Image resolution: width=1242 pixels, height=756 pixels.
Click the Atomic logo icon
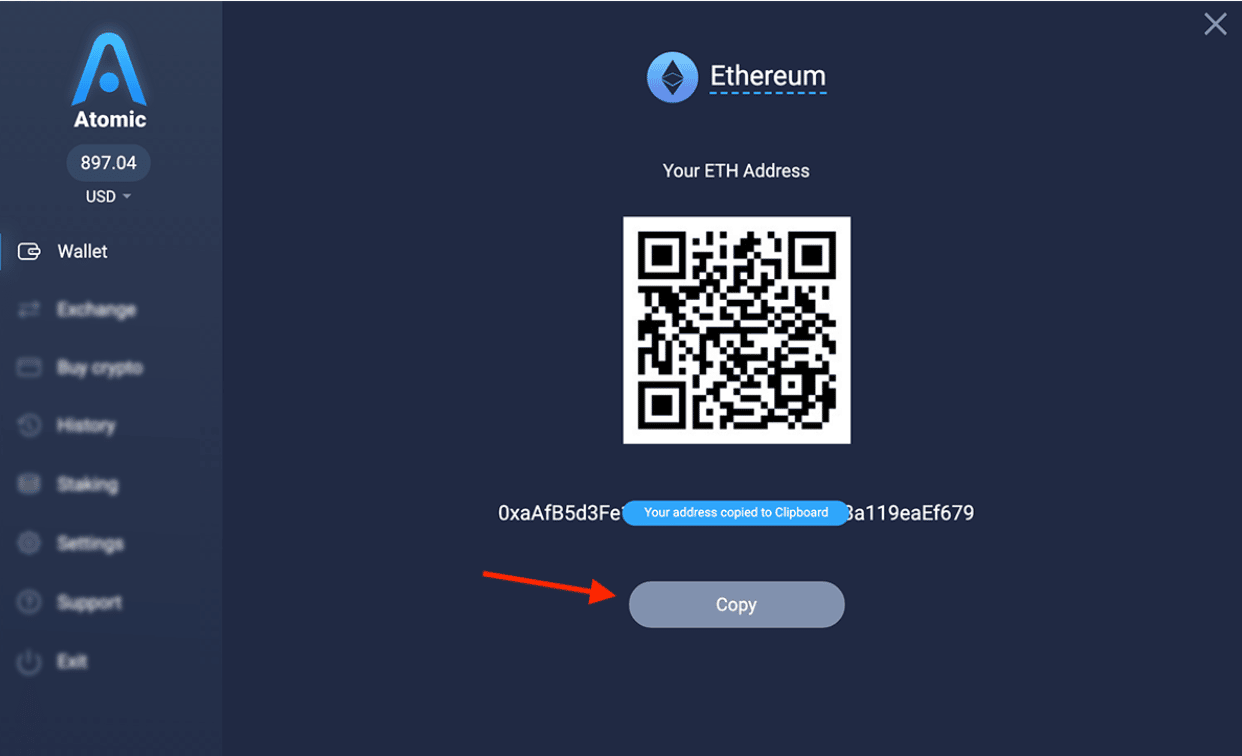point(109,70)
